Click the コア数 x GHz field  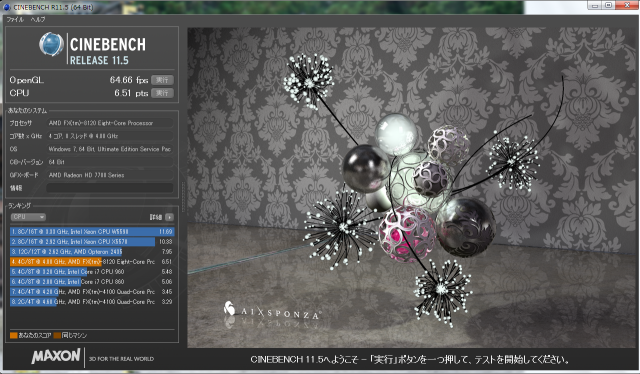[110, 136]
